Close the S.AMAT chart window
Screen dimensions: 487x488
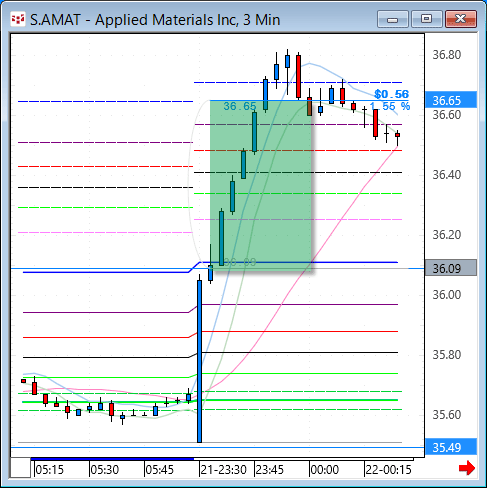461,19
